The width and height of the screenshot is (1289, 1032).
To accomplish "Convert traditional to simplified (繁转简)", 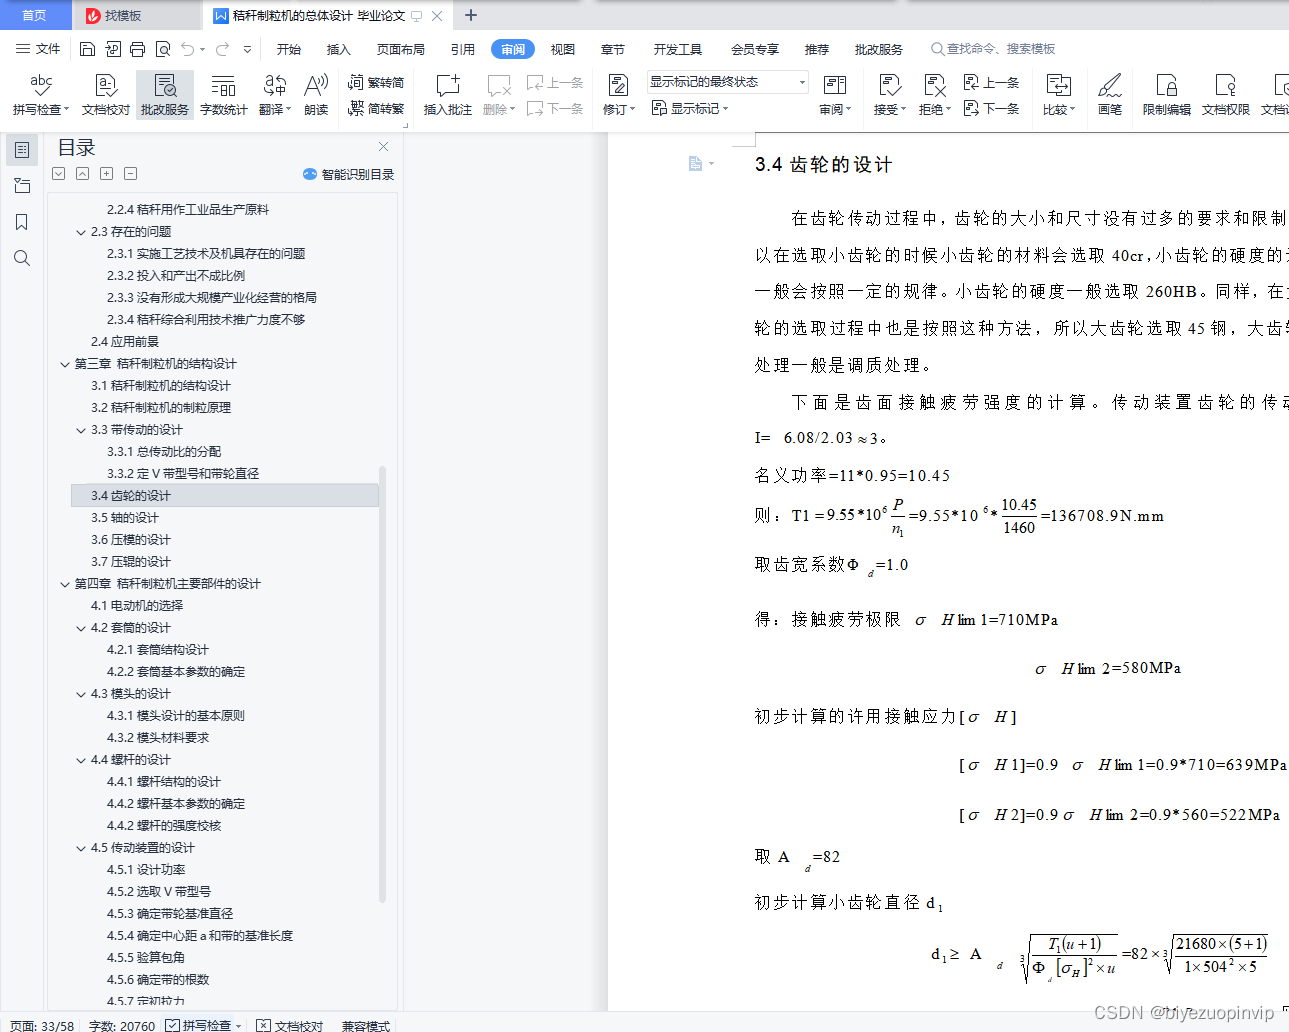I will 376,83.
